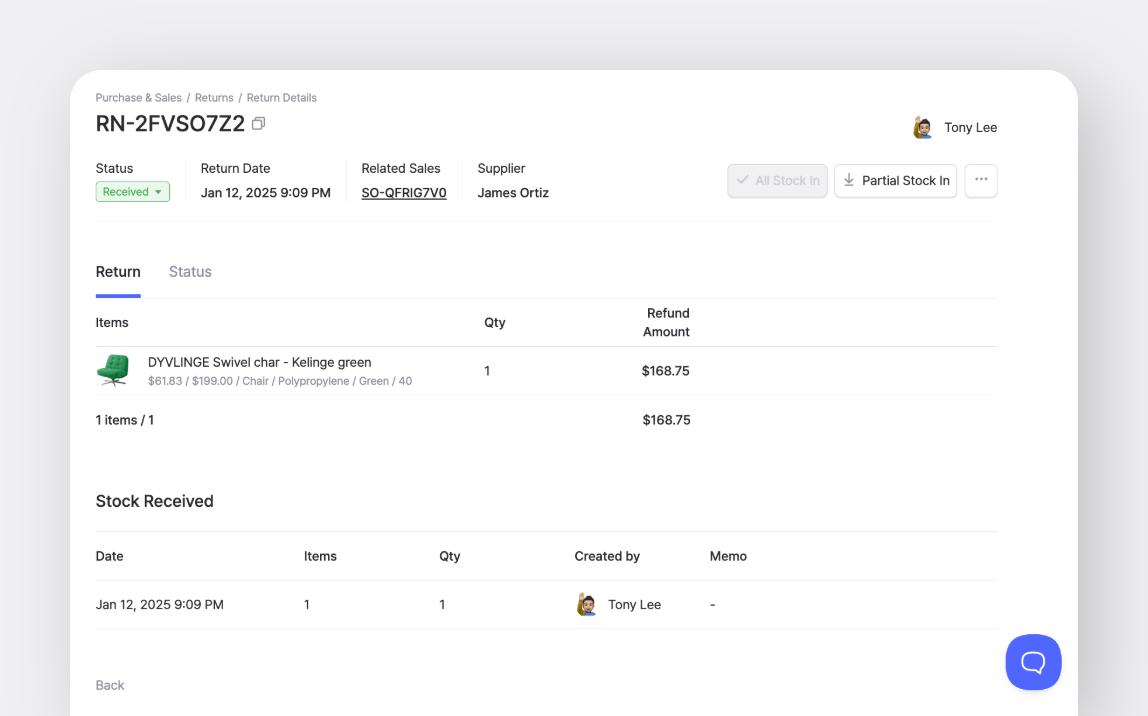Click the dropdown arrow next to Received

(158, 191)
